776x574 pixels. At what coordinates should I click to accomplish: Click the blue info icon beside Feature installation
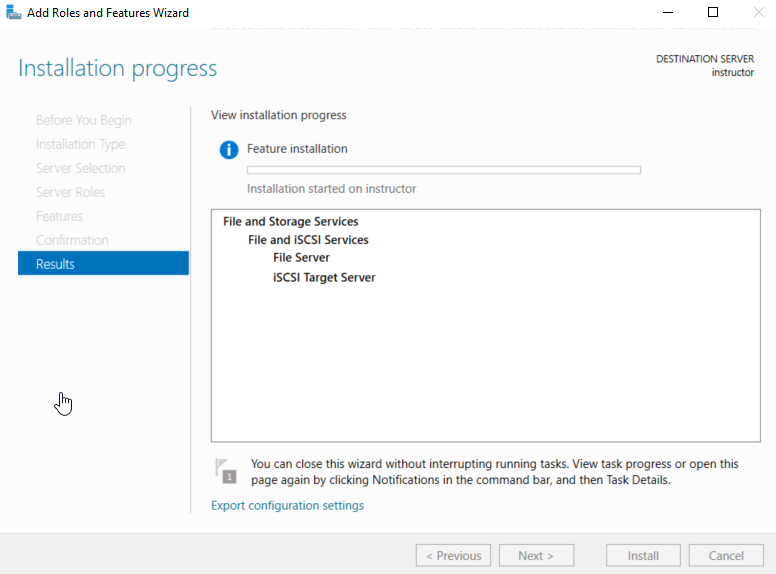[x=229, y=149]
